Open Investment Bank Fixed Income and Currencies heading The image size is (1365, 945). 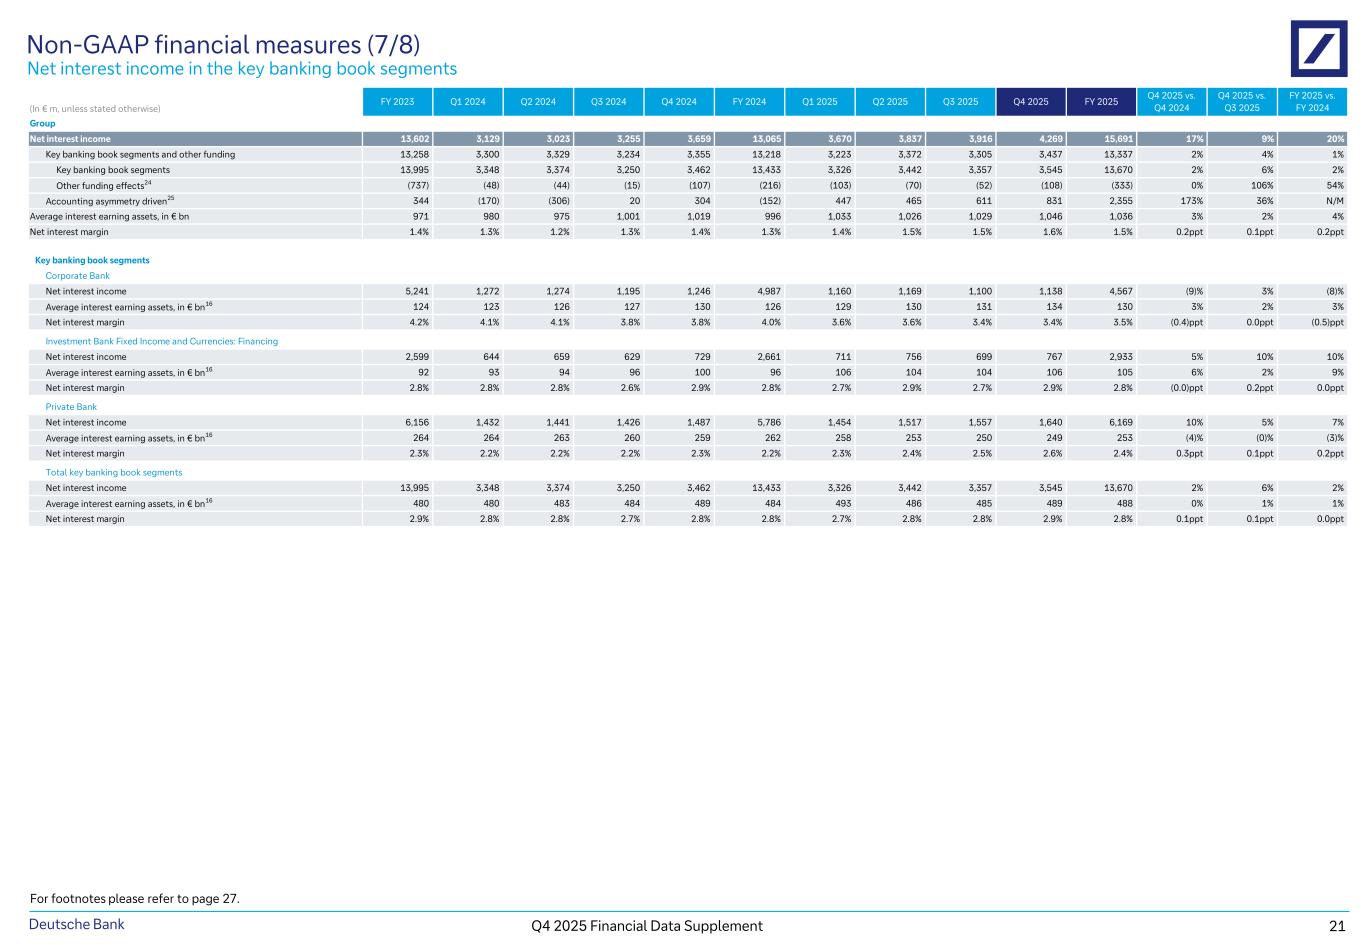click(161, 341)
